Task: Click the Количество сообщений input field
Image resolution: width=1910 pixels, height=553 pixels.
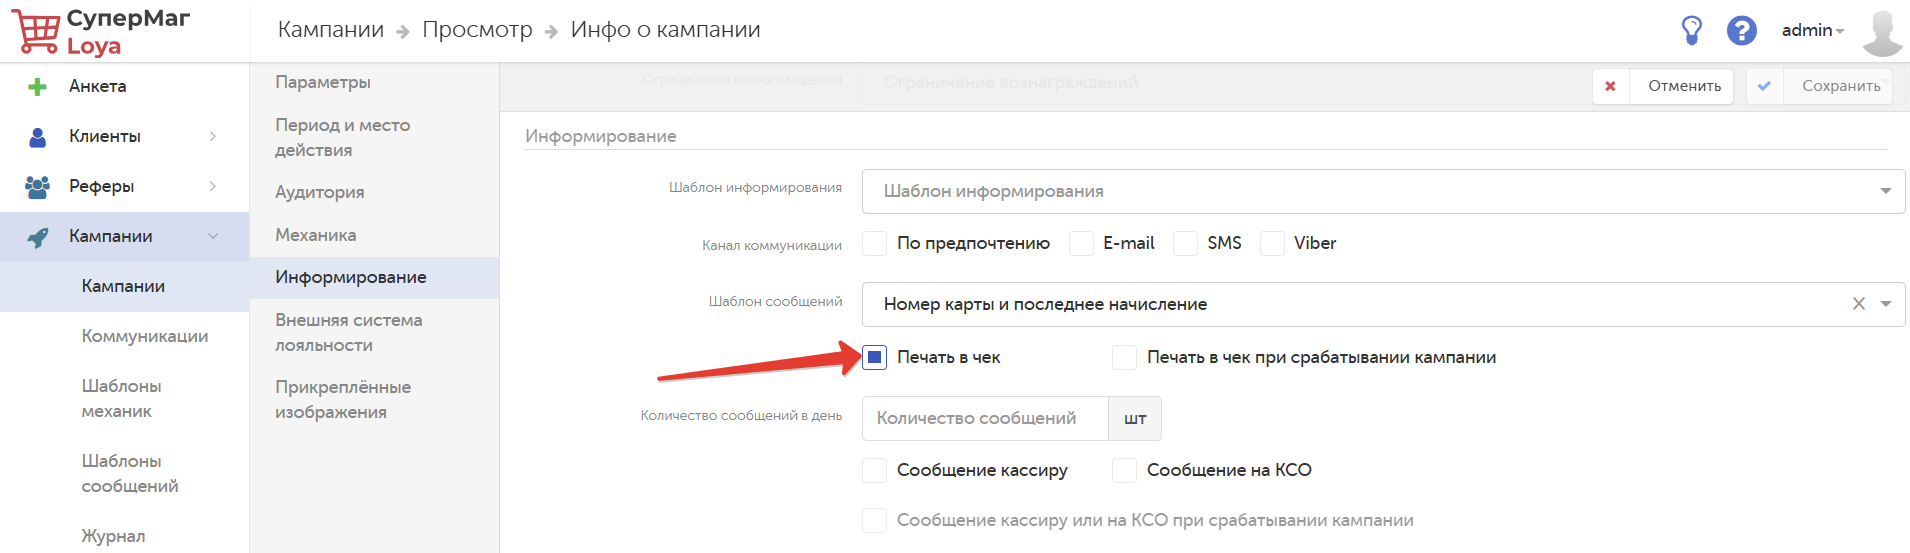Action: tap(985, 418)
